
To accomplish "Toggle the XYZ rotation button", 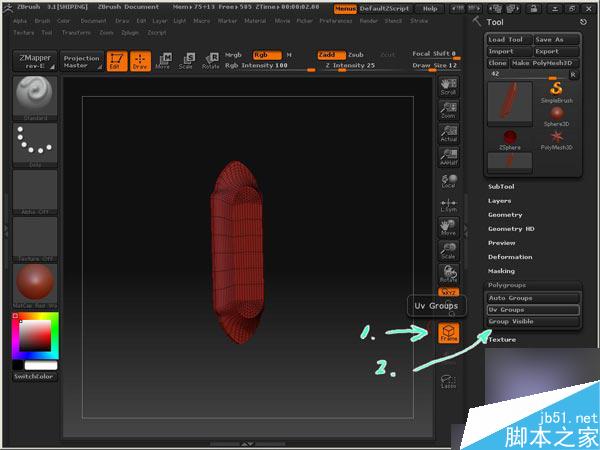I will click(x=448, y=292).
